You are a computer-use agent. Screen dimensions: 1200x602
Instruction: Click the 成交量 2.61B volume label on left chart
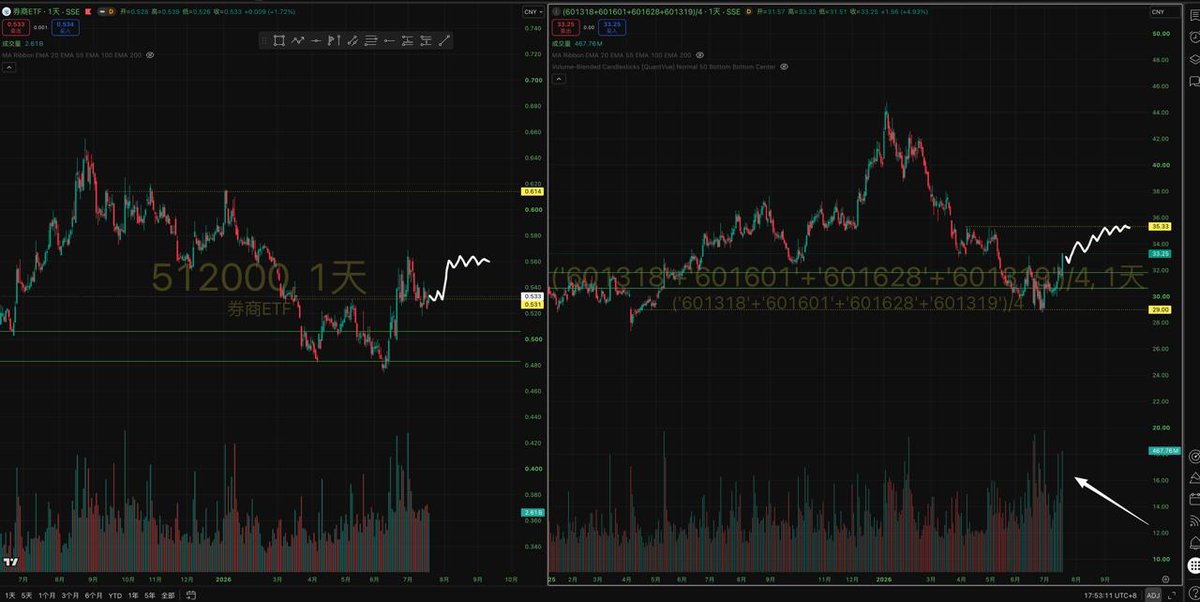pyautogui.click(x=22, y=44)
